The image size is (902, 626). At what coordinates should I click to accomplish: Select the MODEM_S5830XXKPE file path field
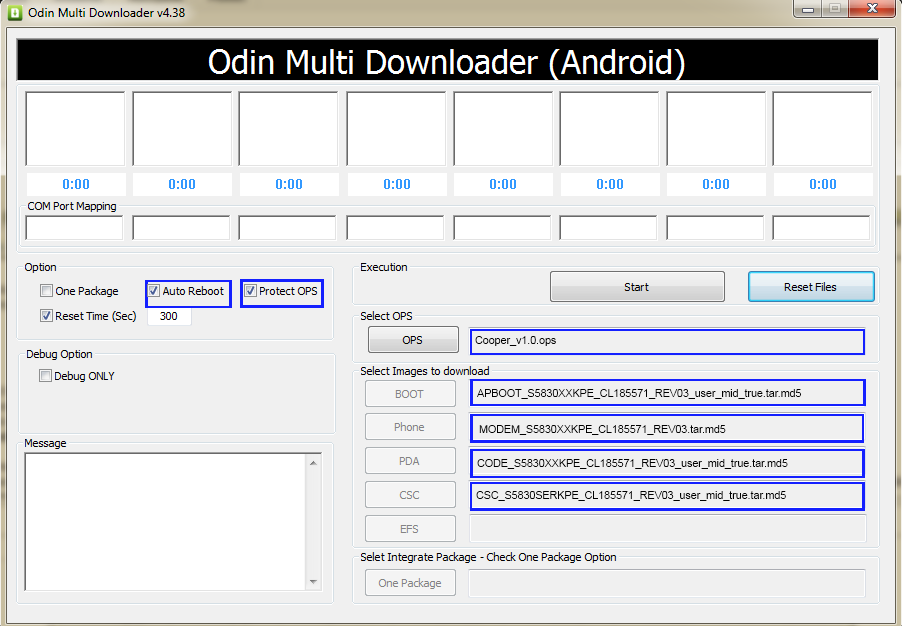pos(667,429)
